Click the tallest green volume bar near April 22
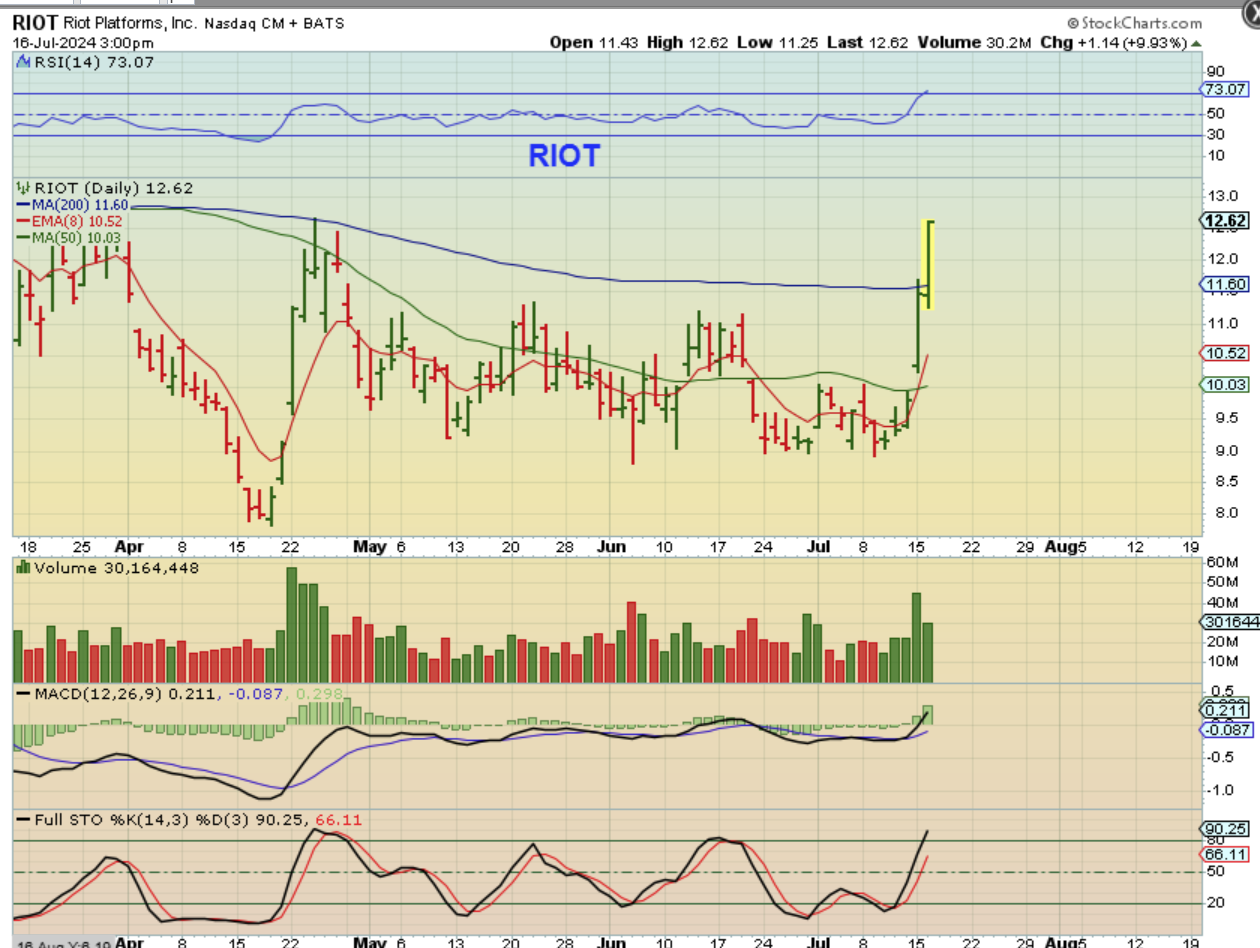The width and height of the screenshot is (1260, 948). tap(292, 624)
